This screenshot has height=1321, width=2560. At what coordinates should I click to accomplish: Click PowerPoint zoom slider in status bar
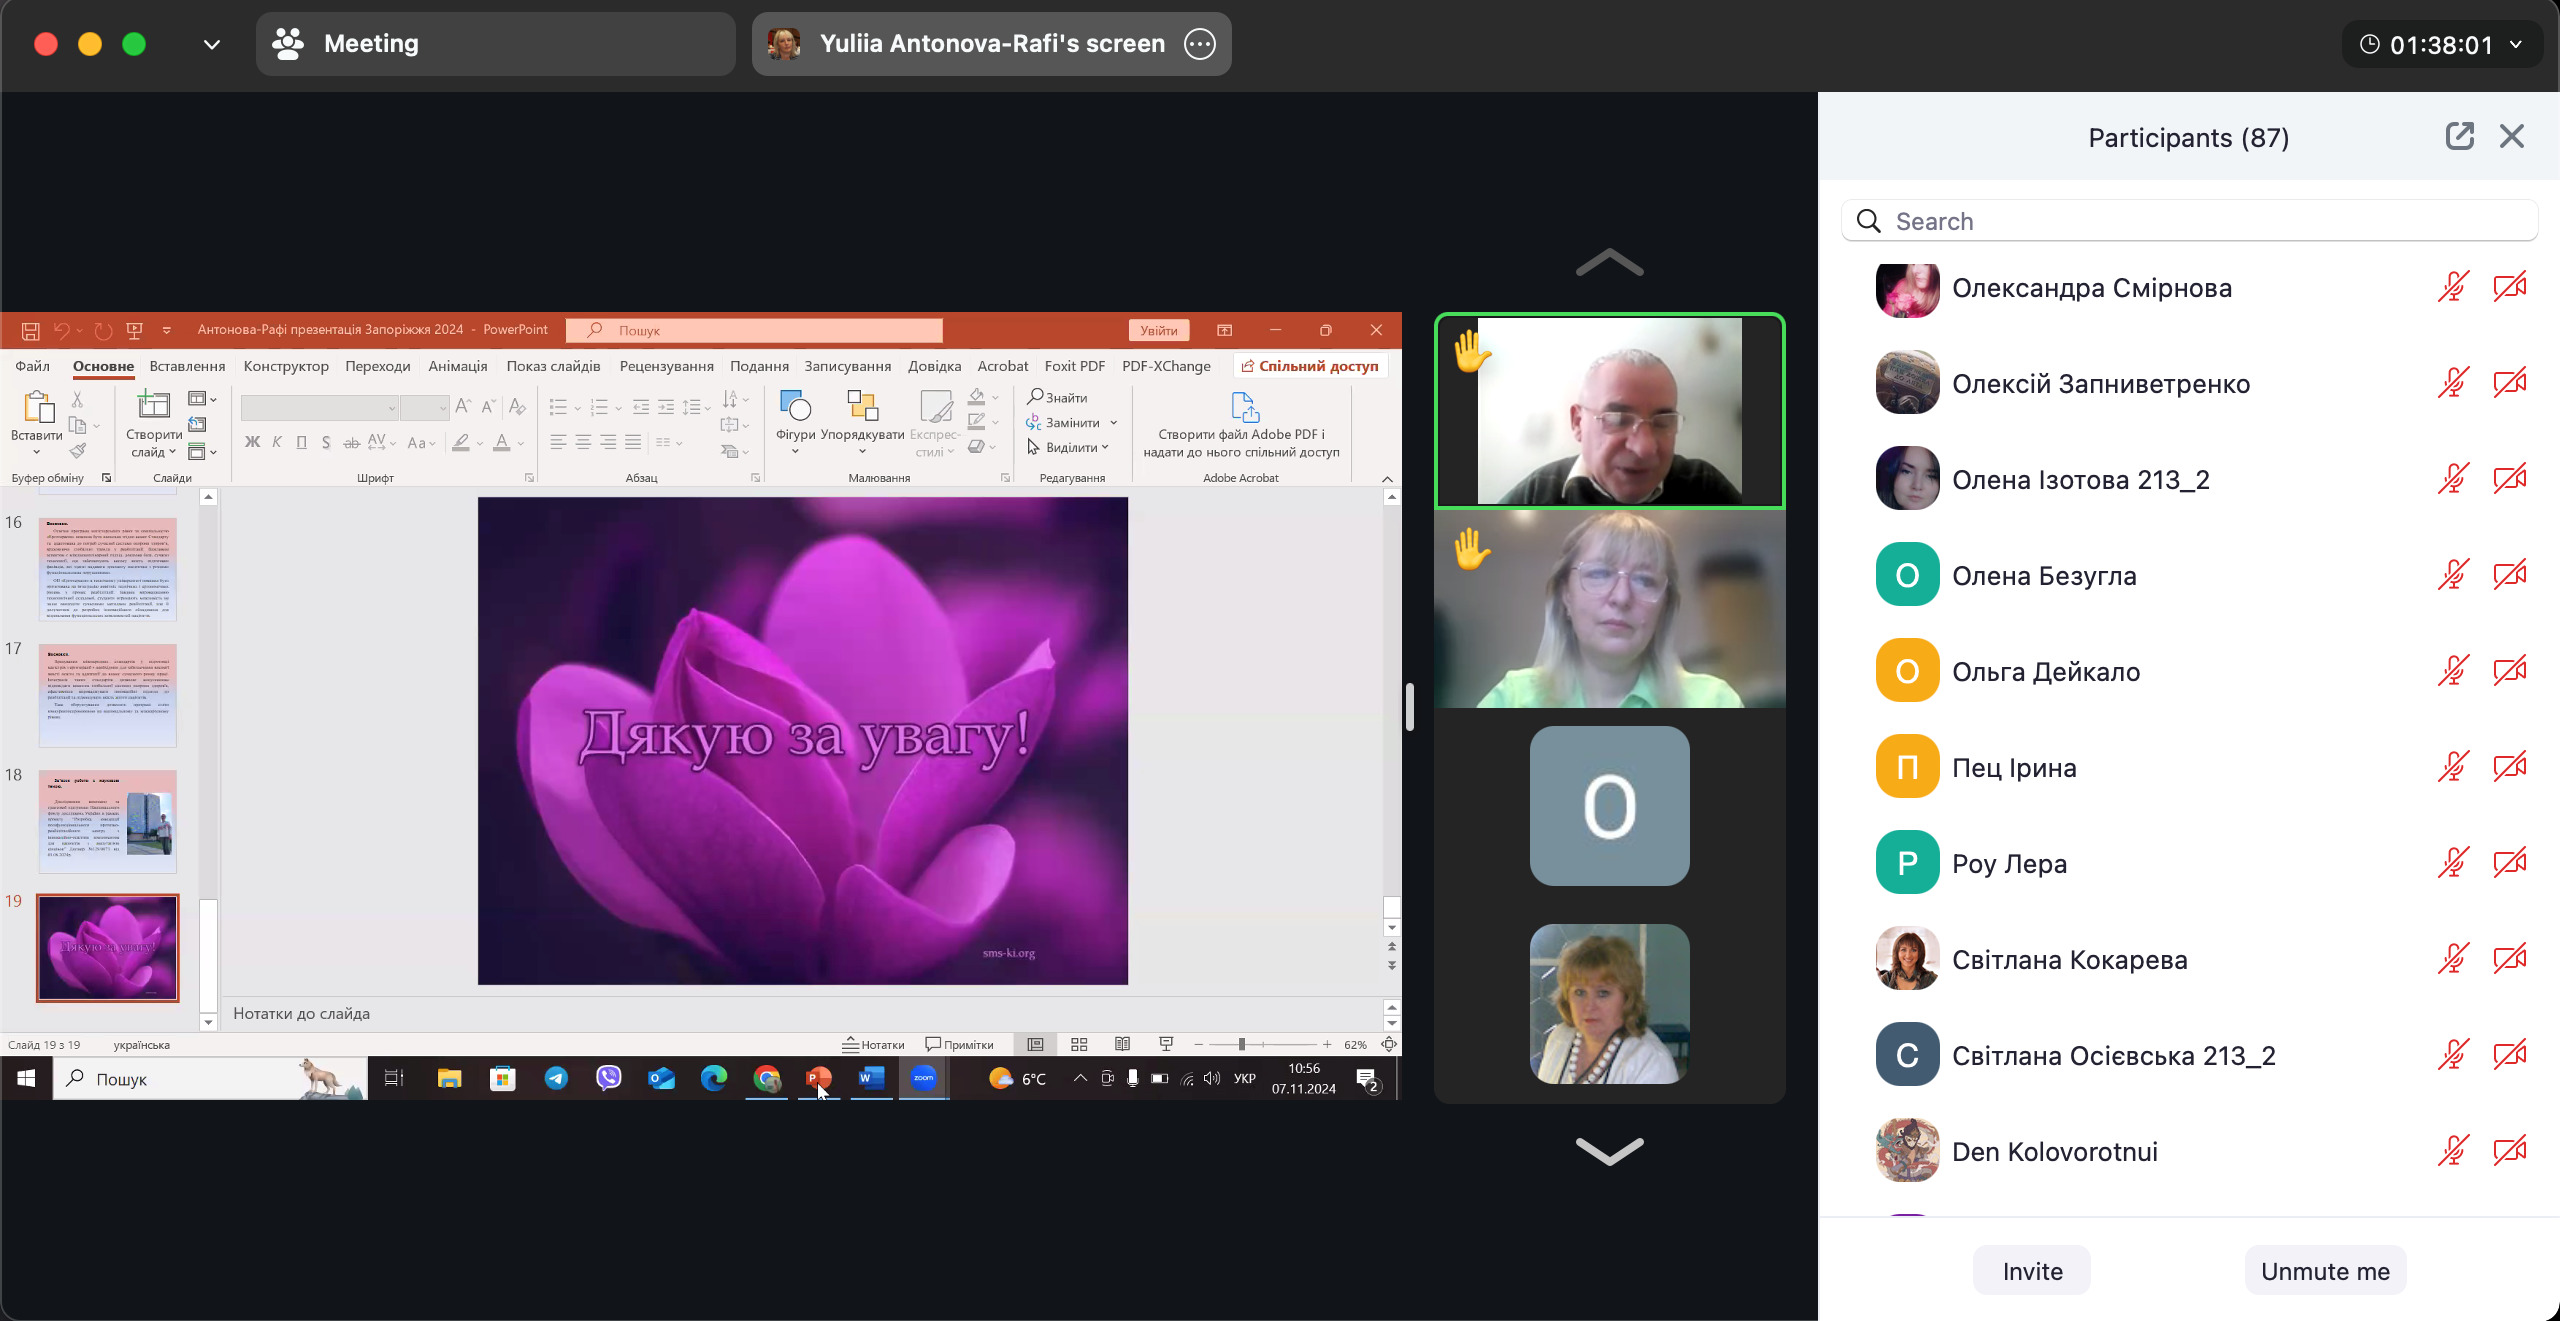click(x=1241, y=1044)
